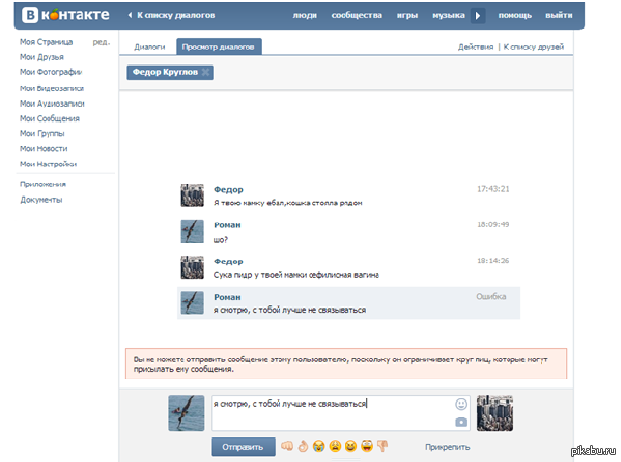Close the Федор Круглов dialog tab
This screenshot has width=621, height=462.
tap(205, 72)
